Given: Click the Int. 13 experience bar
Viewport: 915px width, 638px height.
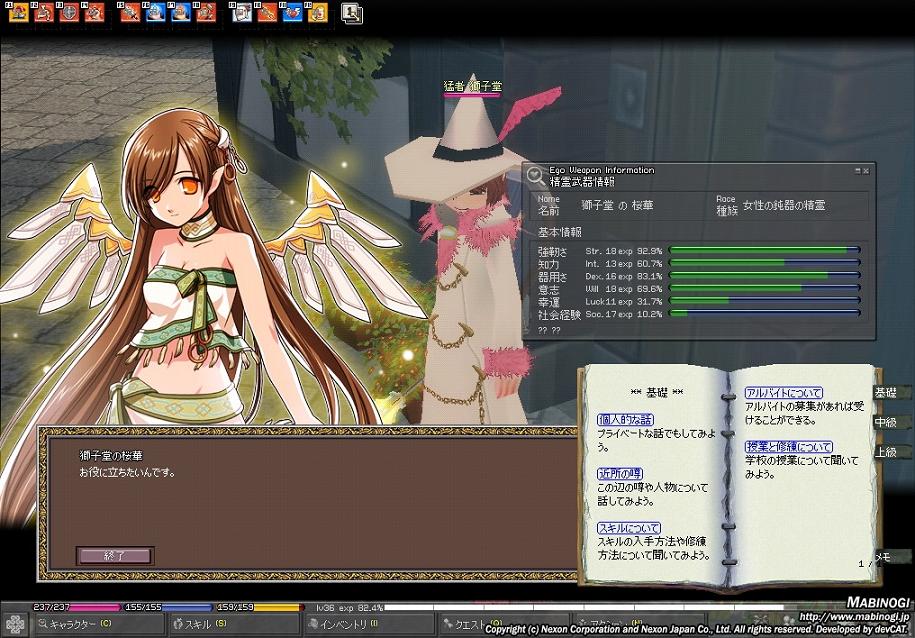Looking at the screenshot, I should (x=764, y=263).
